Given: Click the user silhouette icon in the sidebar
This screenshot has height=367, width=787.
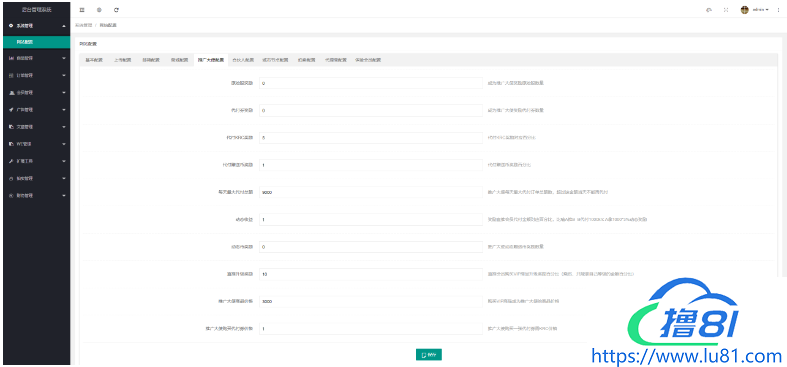Looking at the screenshot, I should (11, 92).
